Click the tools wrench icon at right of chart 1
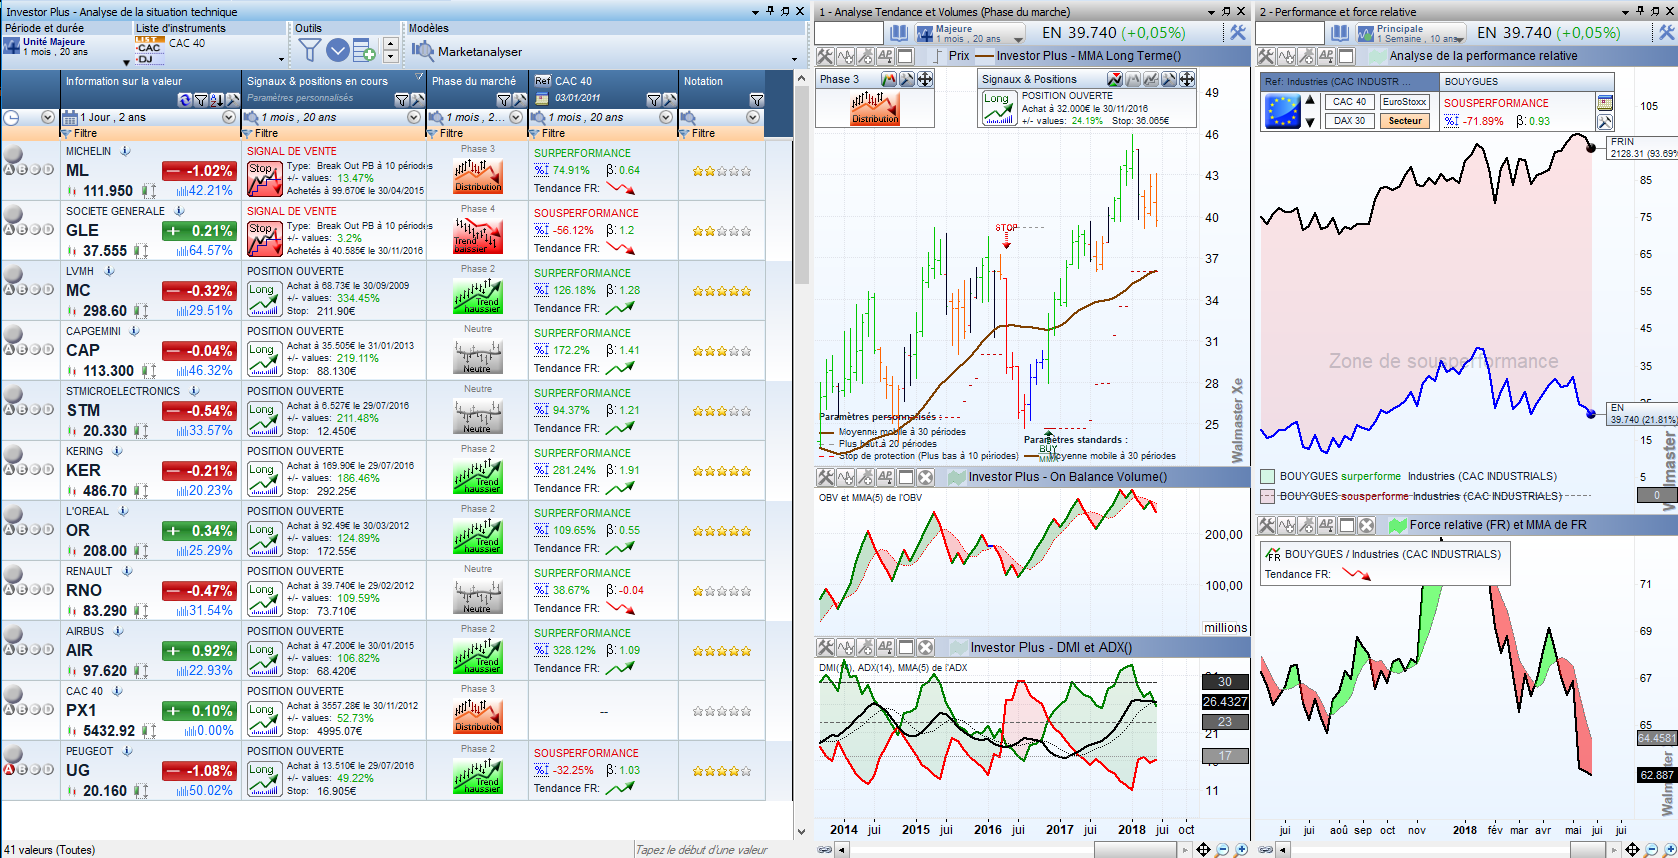Image resolution: width=1678 pixels, height=858 pixels. pyautogui.click(x=1237, y=33)
